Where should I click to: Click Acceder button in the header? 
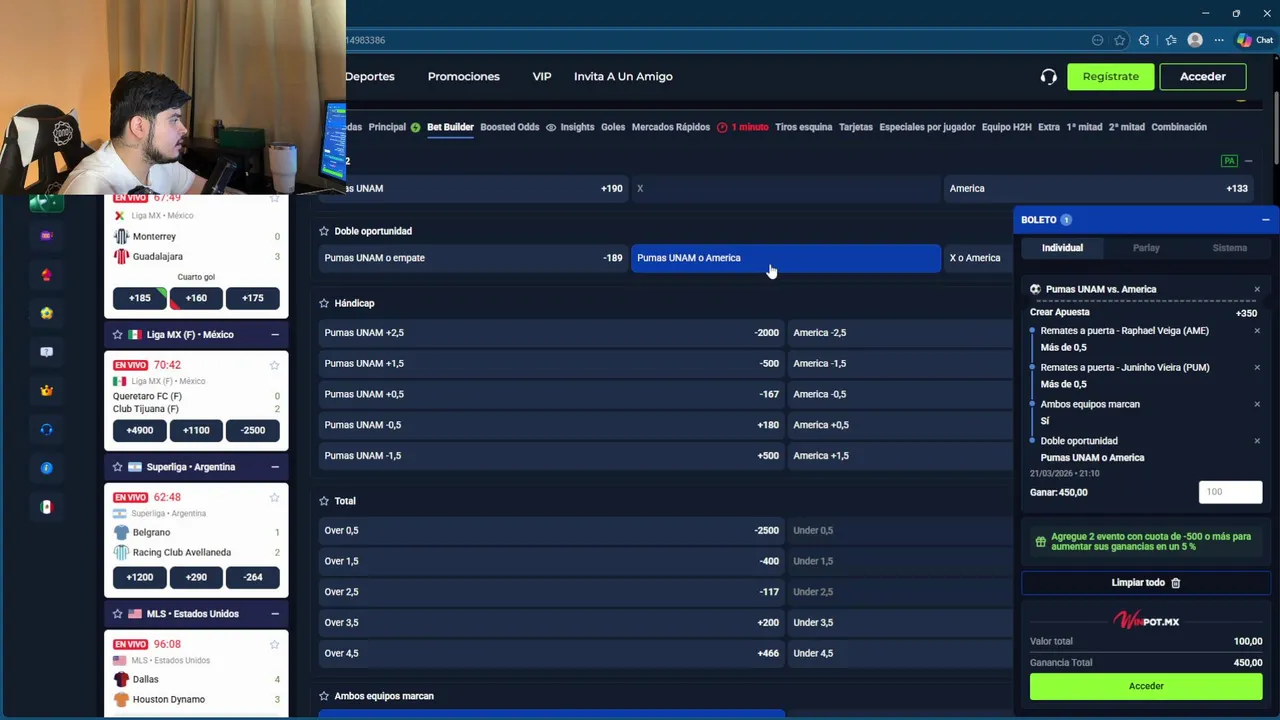click(x=1202, y=77)
